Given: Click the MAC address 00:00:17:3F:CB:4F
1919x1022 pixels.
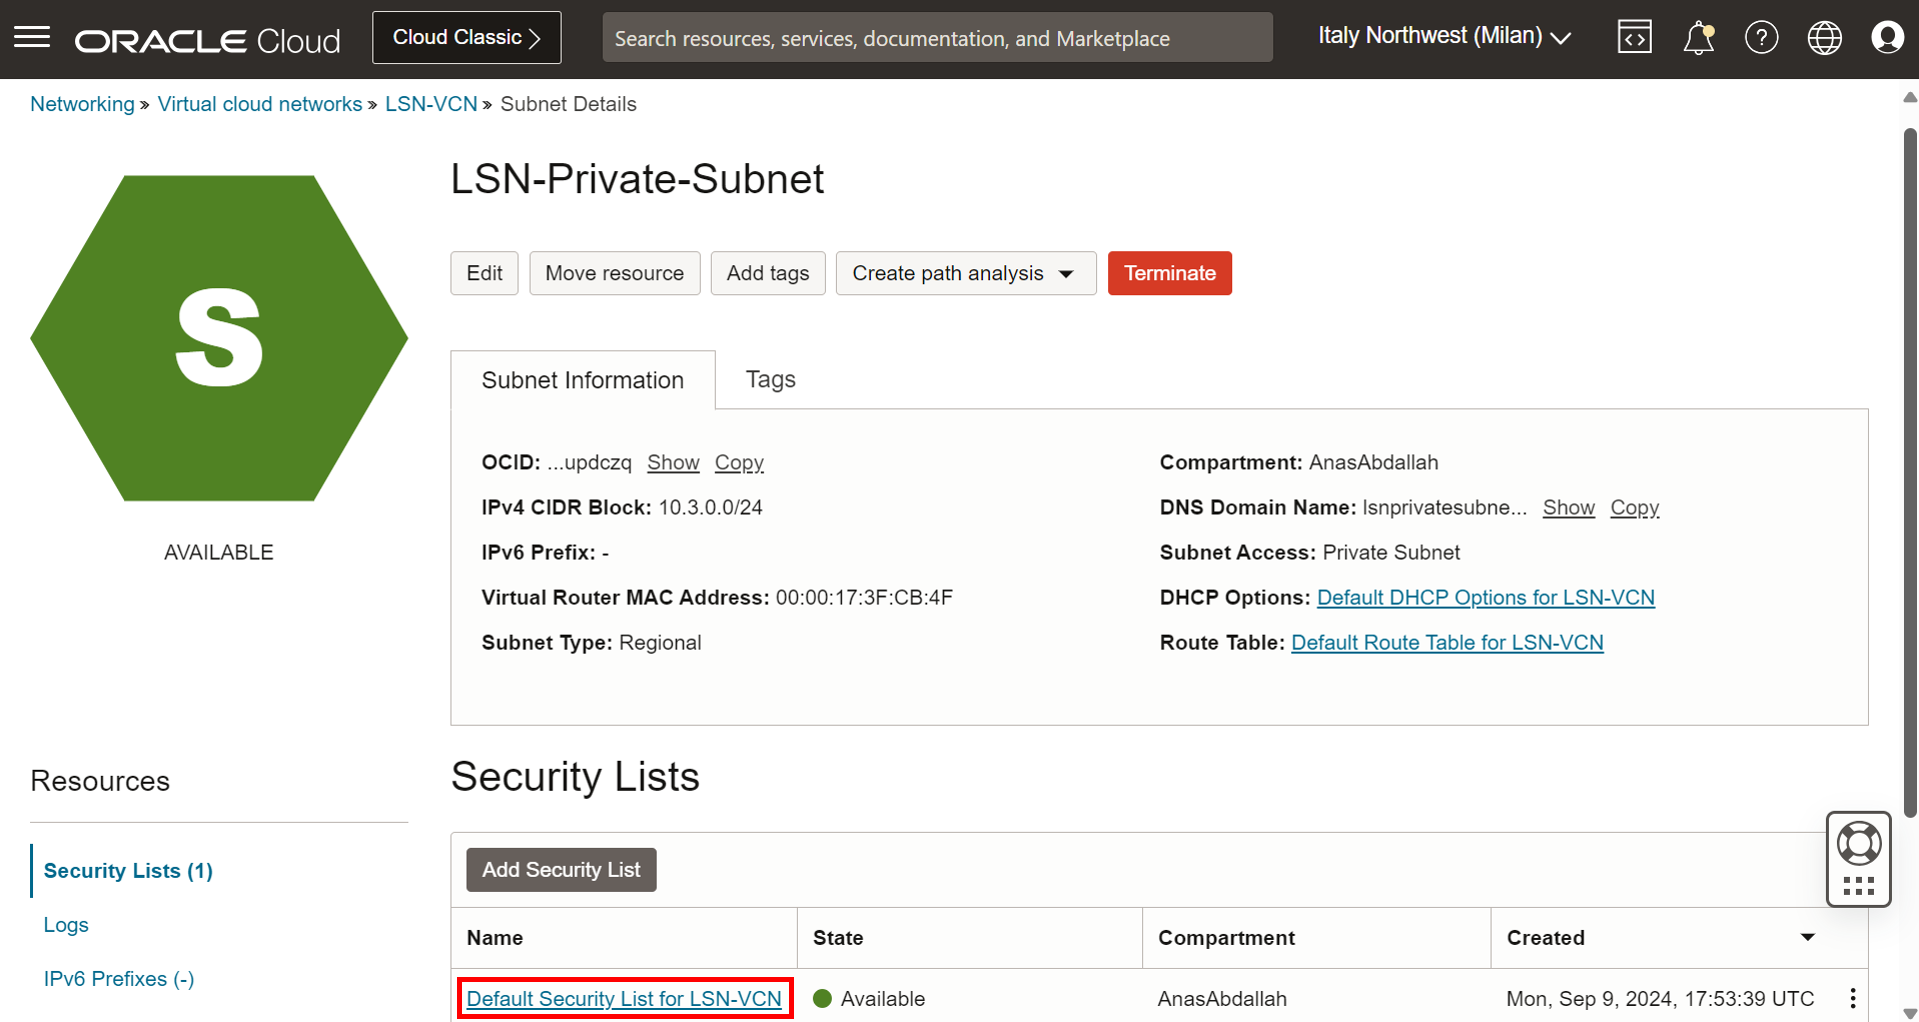Looking at the screenshot, I should tap(864, 597).
